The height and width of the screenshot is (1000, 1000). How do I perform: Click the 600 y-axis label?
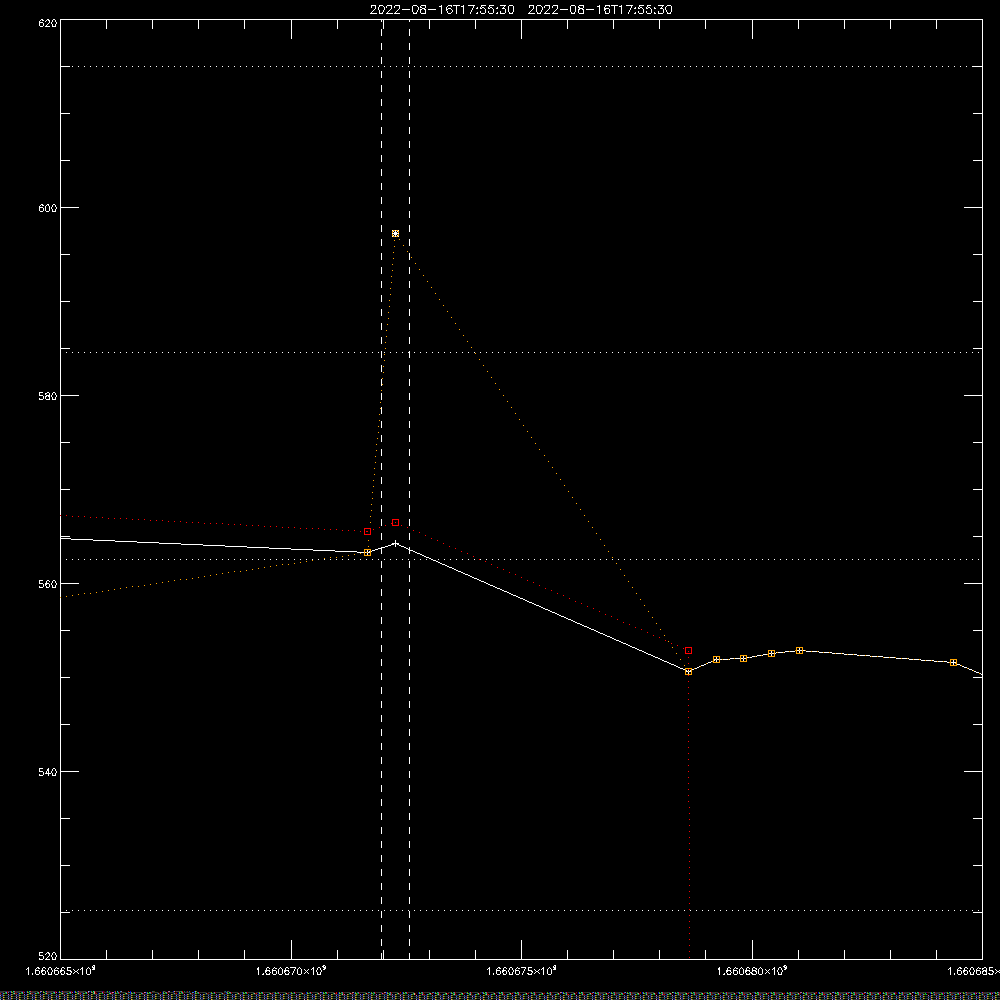pos(48,208)
